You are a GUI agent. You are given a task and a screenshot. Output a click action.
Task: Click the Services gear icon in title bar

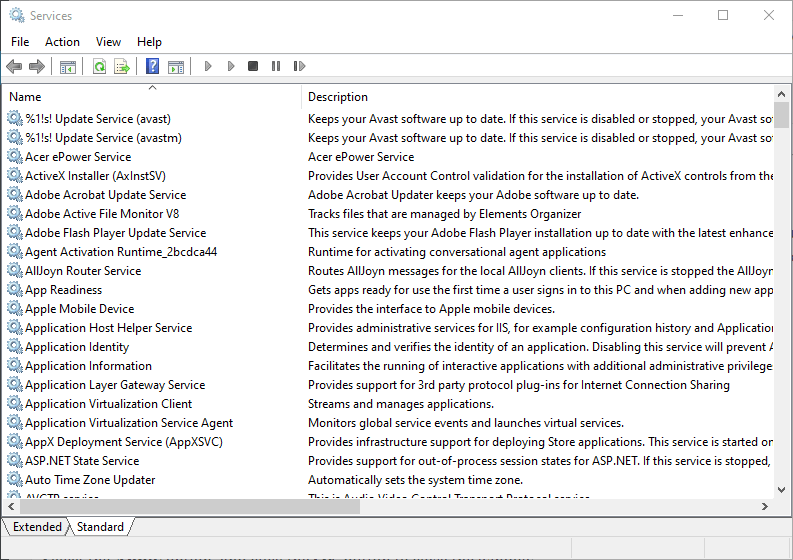click(x=17, y=16)
